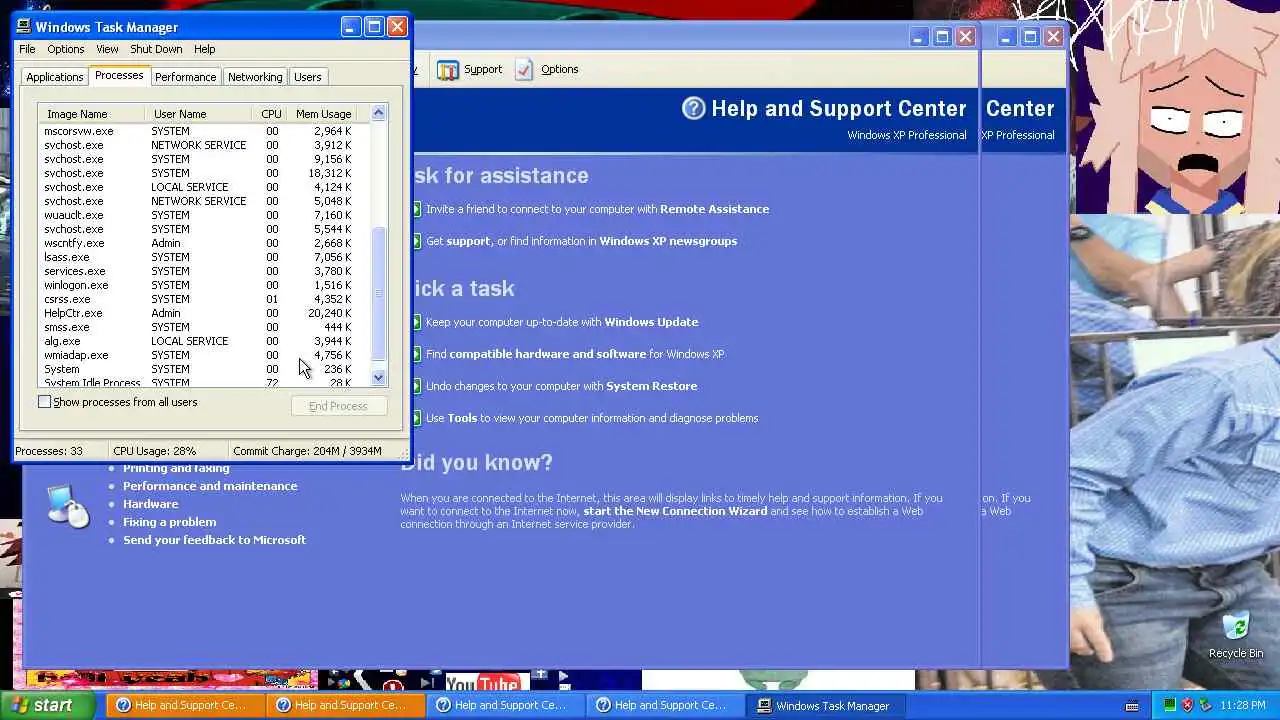This screenshot has width=1280, height=720.
Task: Switch to the Networking tab
Action: [x=255, y=77]
